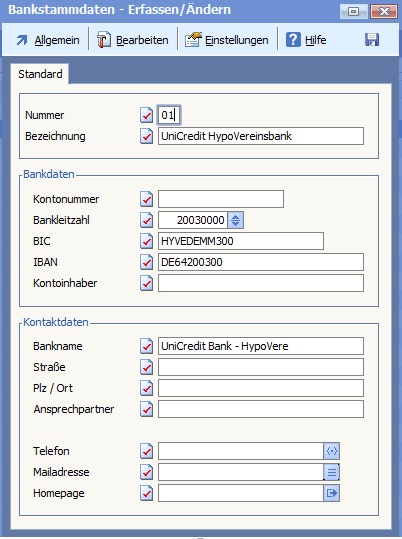Click the checkmark icon next to Mailadresse

tap(146, 472)
